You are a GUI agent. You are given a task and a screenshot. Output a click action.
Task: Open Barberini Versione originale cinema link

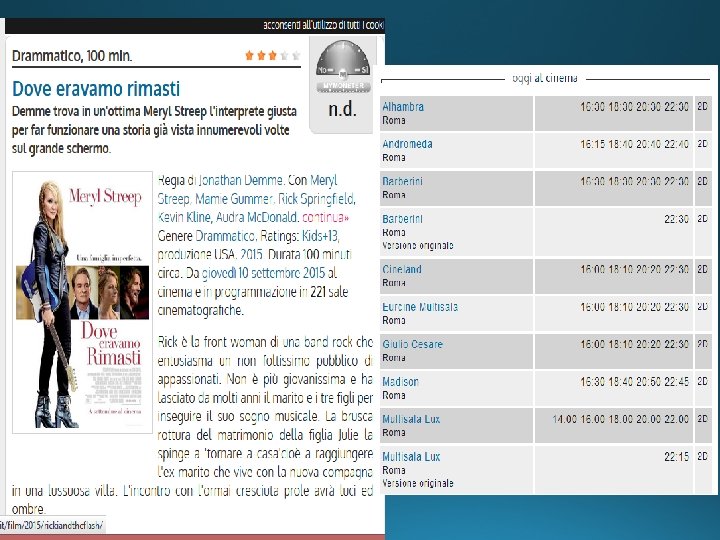402,219
